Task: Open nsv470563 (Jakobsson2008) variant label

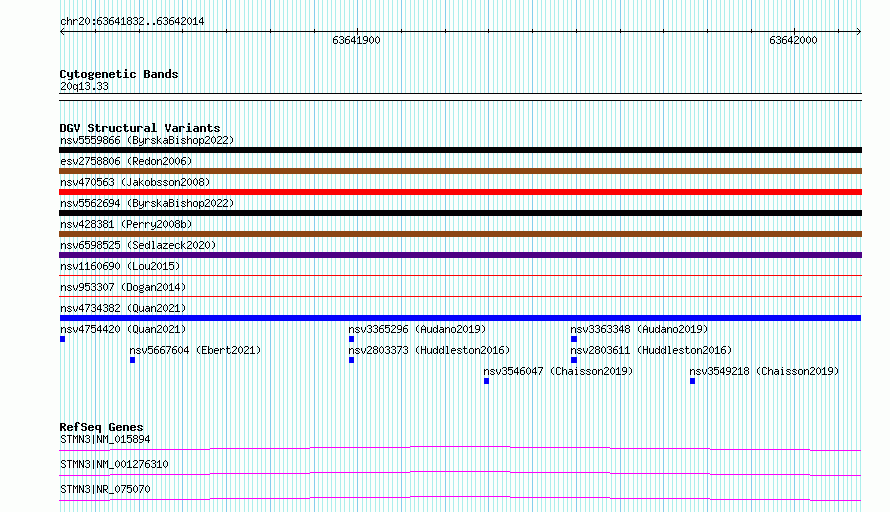Action: (x=135, y=182)
